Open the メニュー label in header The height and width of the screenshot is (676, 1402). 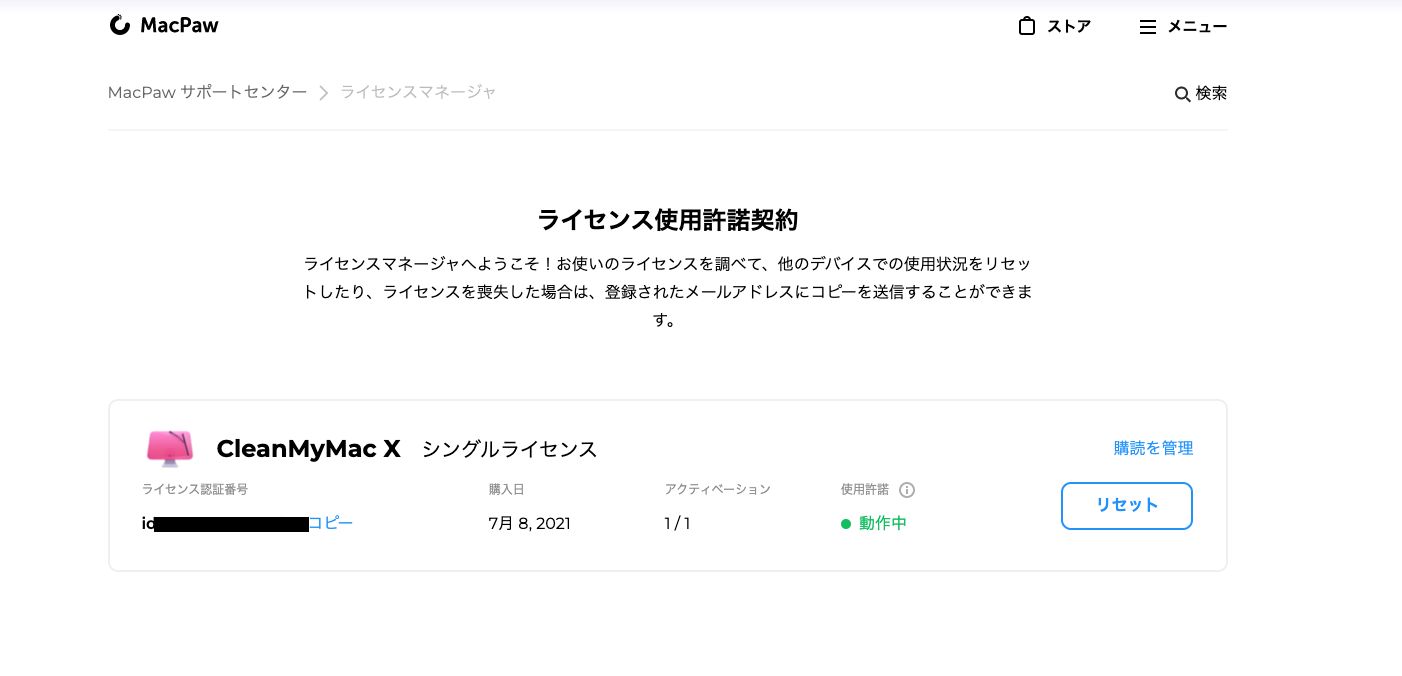point(1197,27)
